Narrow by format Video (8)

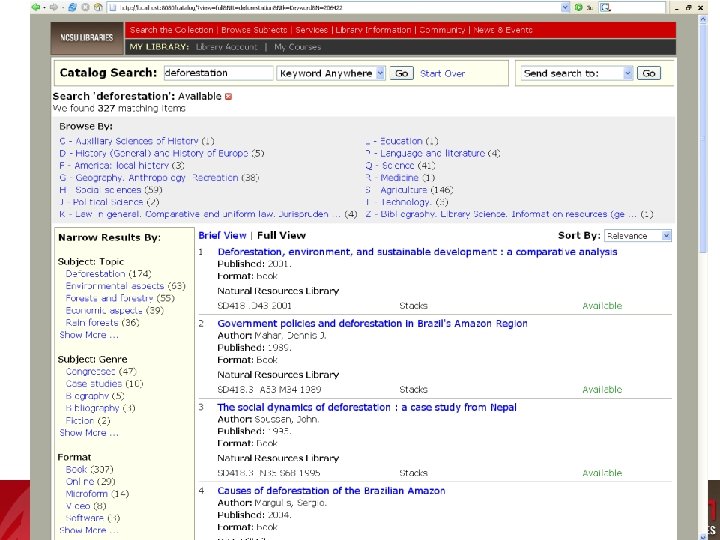(x=86, y=506)
